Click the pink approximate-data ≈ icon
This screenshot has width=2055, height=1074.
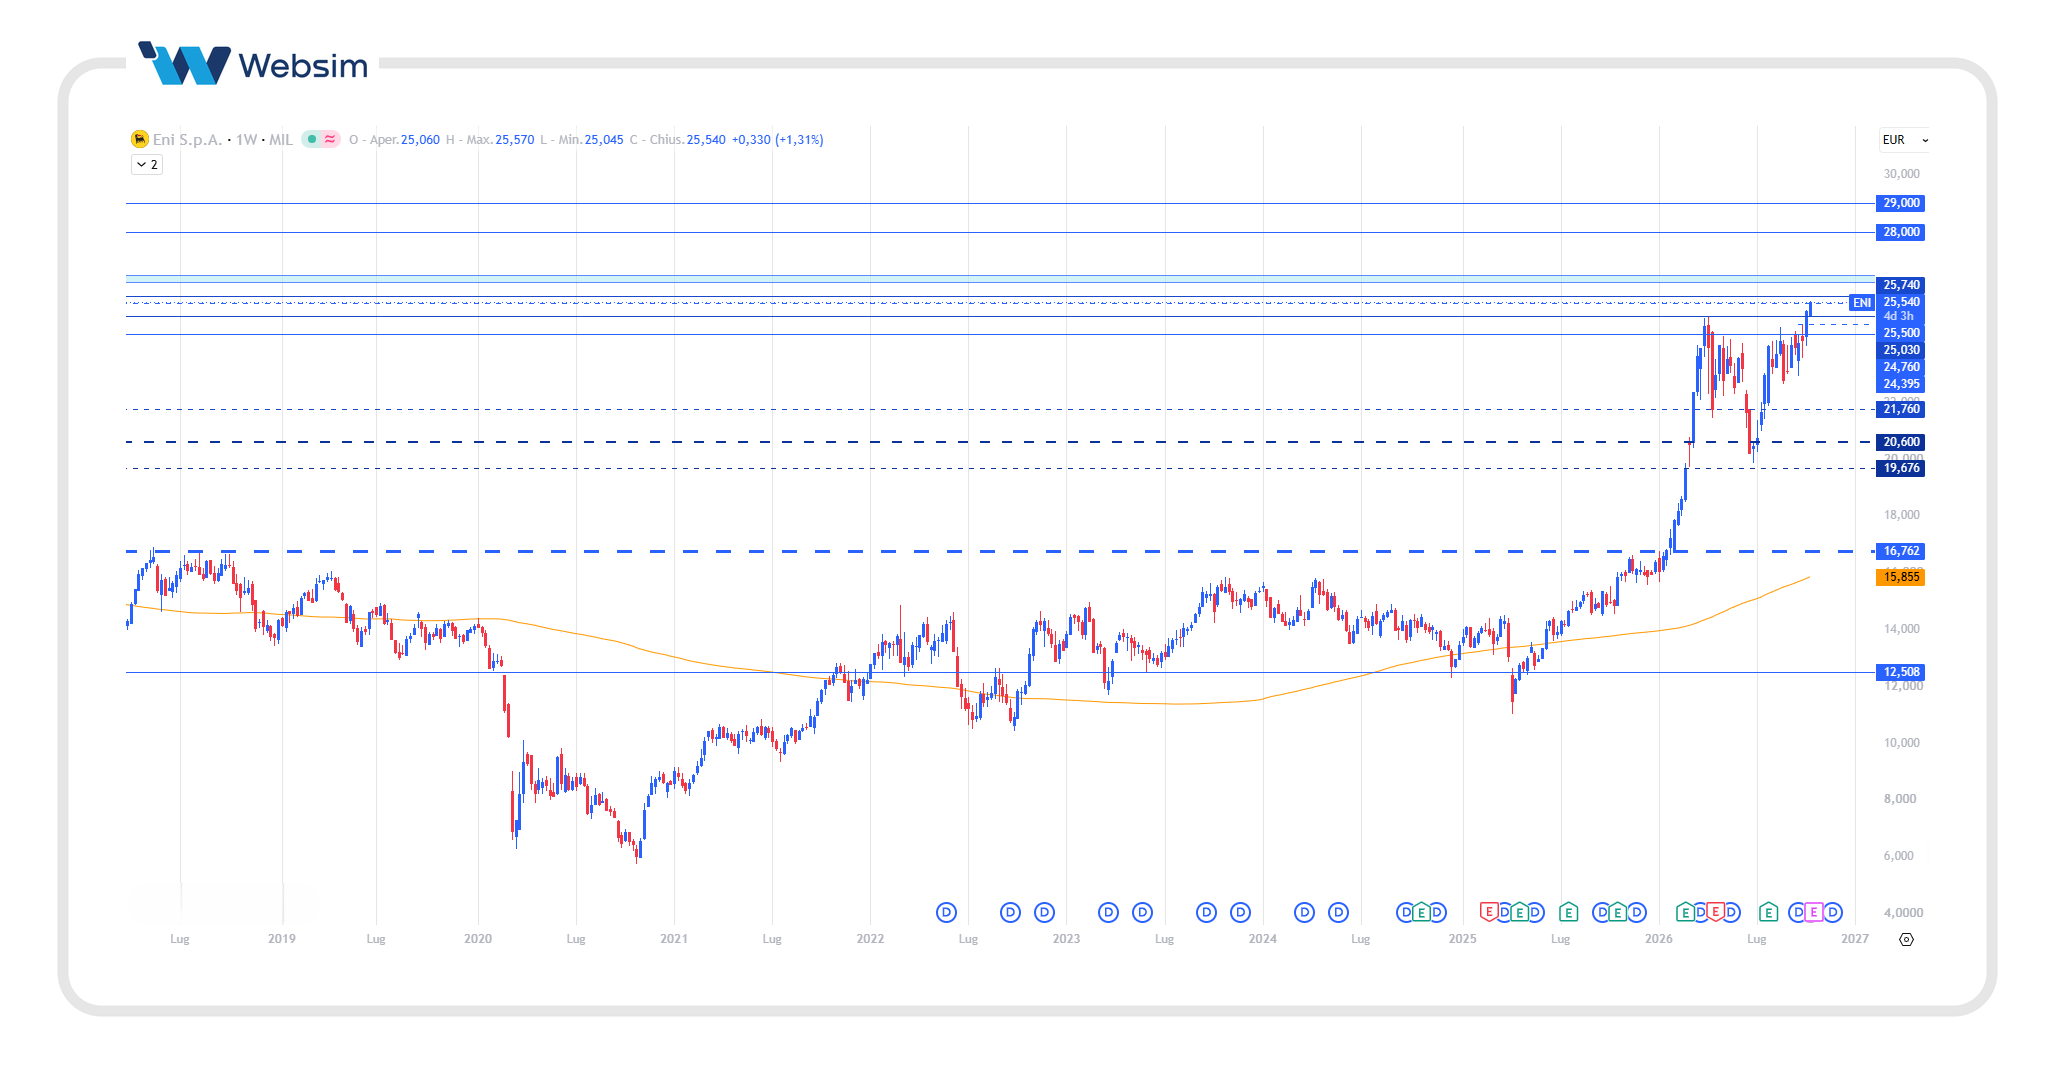coord(330,139)
